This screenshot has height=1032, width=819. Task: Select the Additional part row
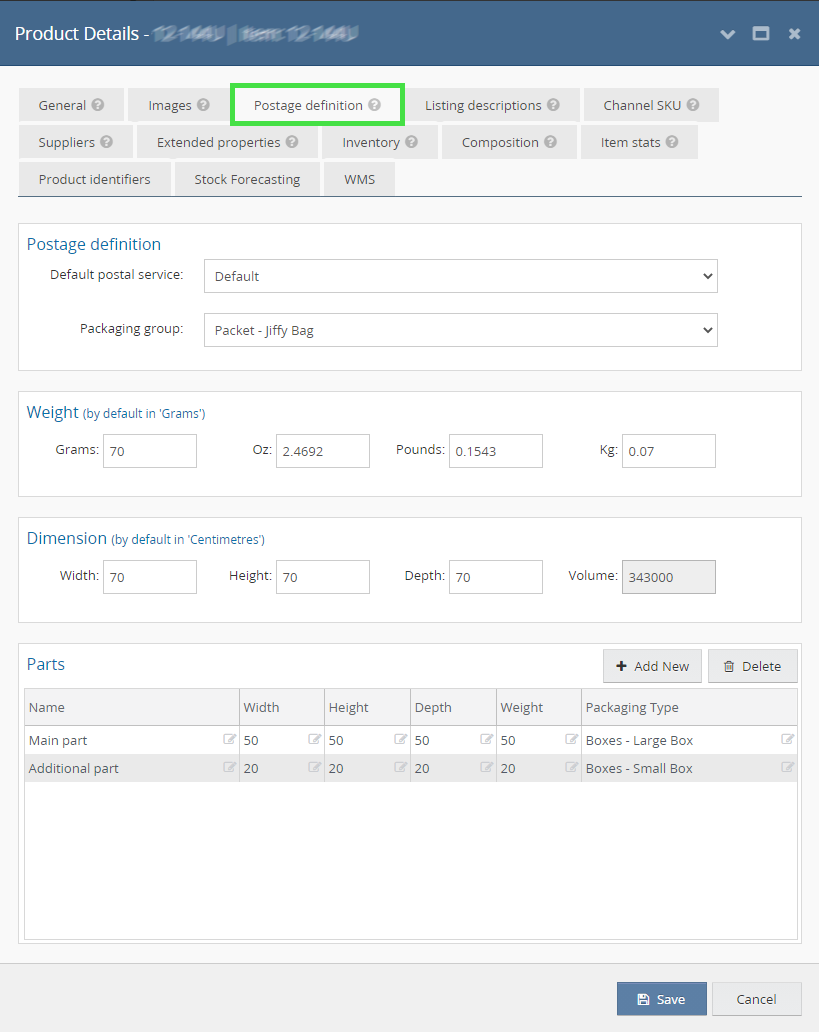click(x=120, y=768)
